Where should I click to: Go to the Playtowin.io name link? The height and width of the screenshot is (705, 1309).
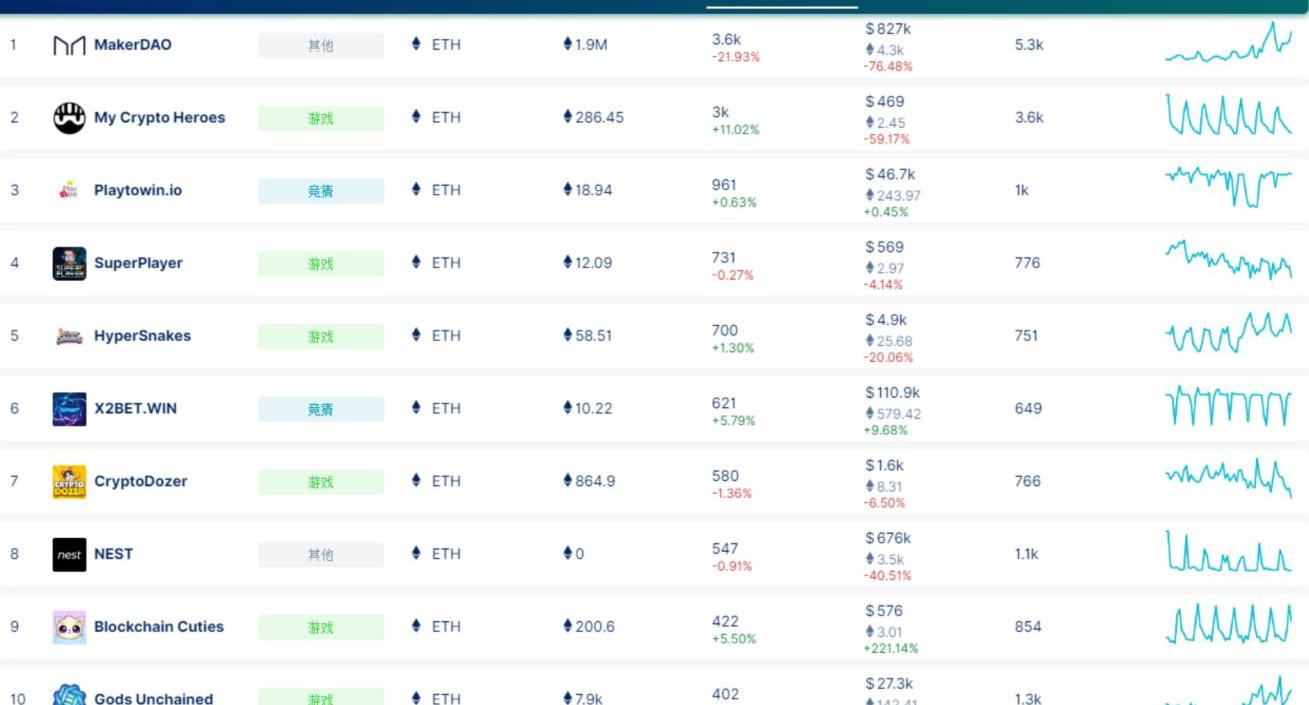pos(138,190)
